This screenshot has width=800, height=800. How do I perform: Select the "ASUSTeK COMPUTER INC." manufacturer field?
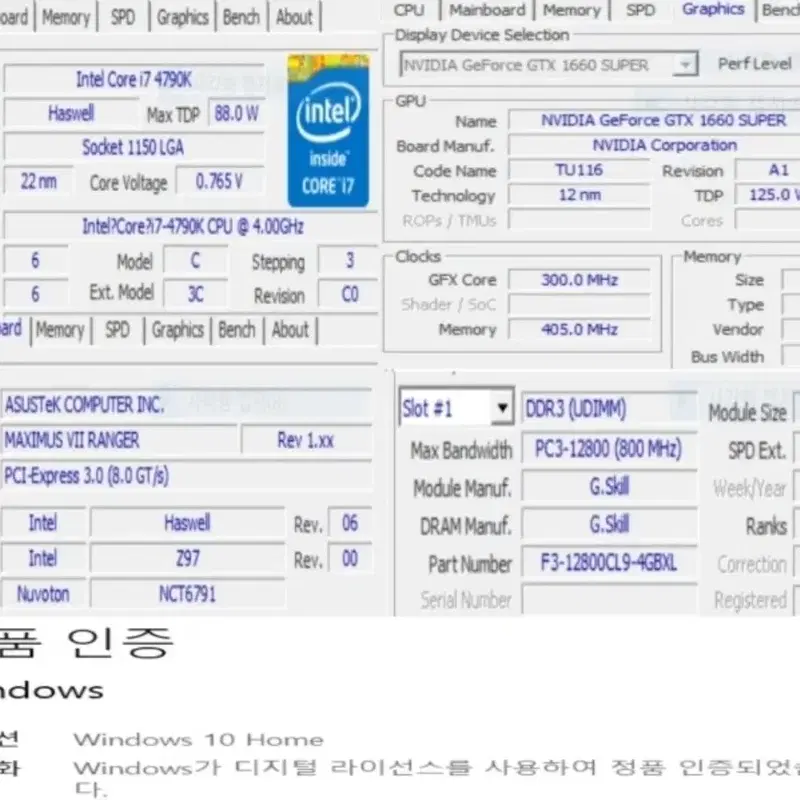click(187, 405)
